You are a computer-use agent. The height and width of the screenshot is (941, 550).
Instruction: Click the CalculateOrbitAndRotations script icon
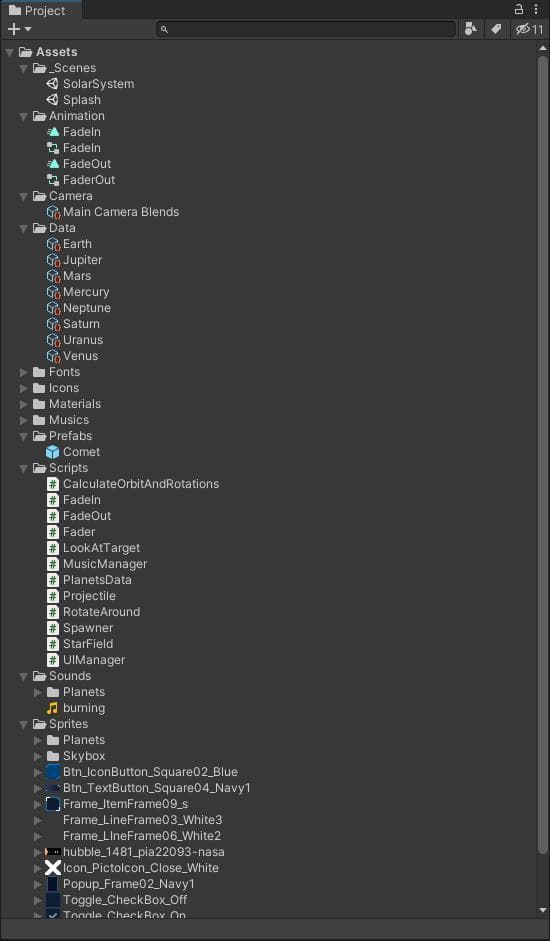[x=53, y=484]
